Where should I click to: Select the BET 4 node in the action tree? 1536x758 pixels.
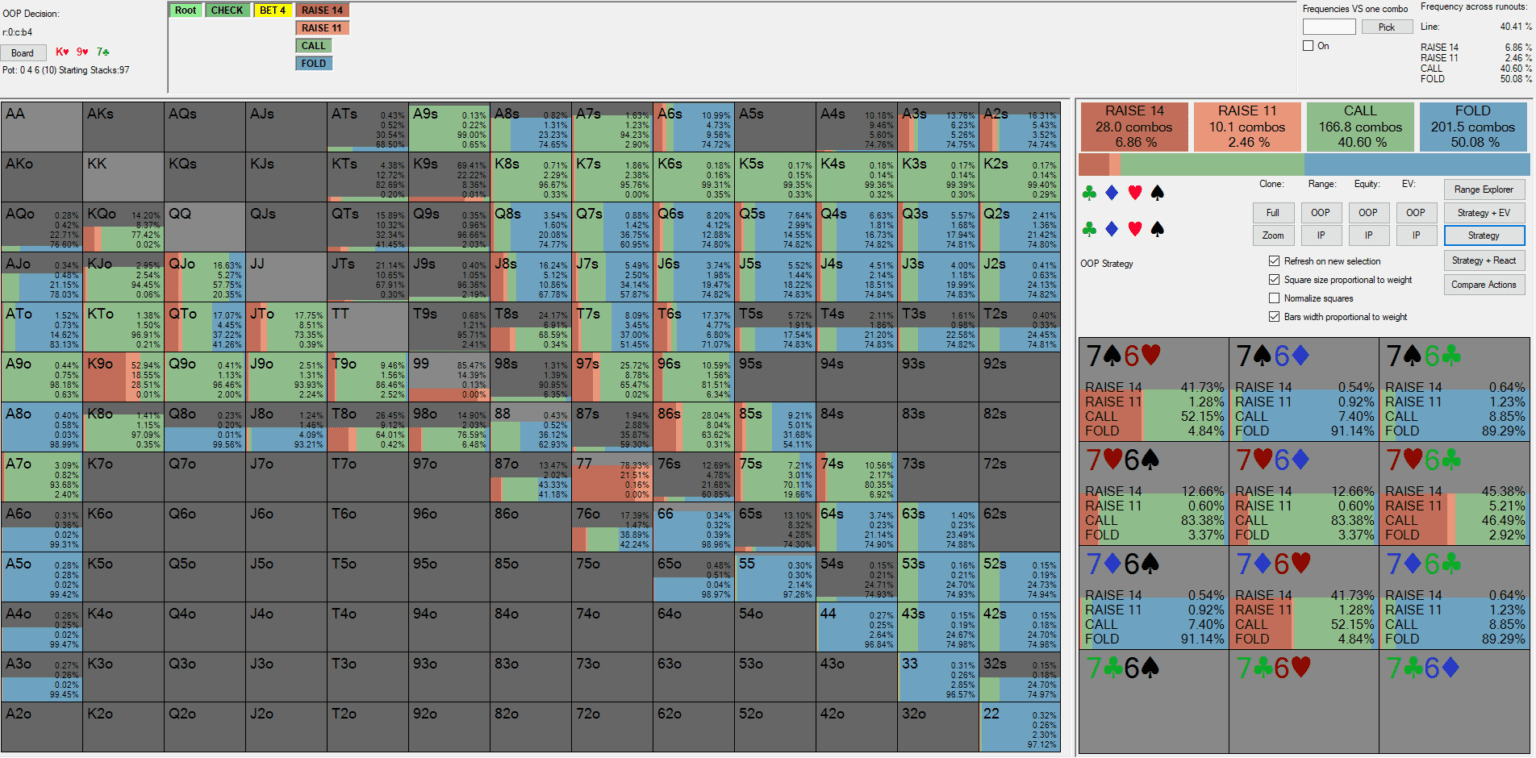(270, 10)
